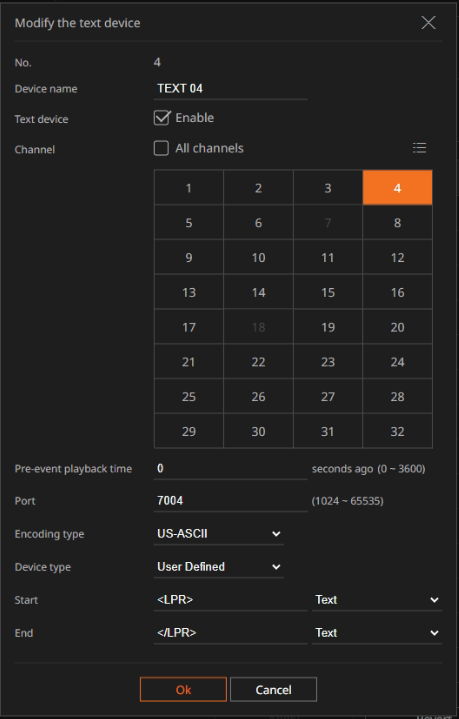Edit the End string </LPR> field
Screen dimensions: 459x719
coord(230,633)
